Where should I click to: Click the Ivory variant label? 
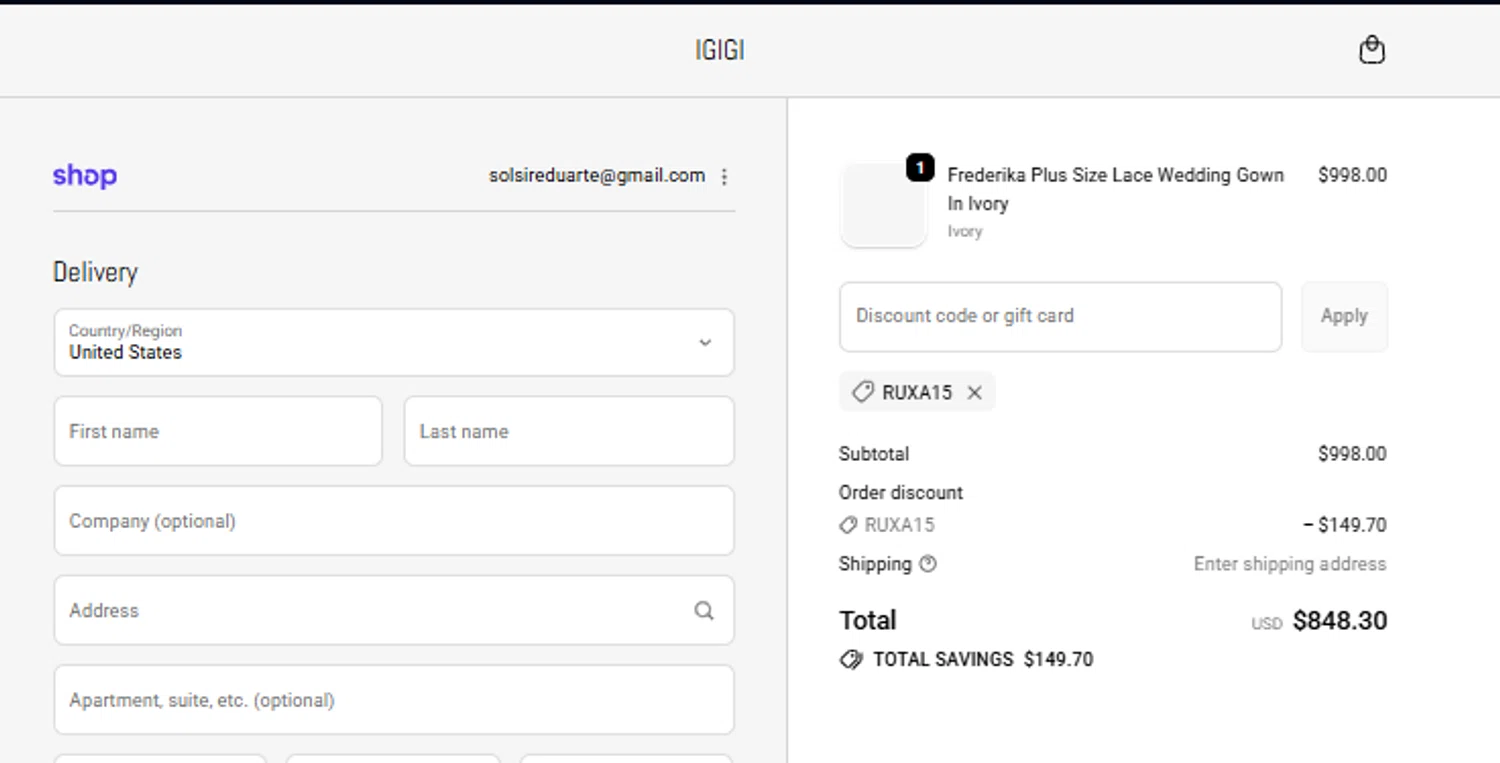tap(965, 232)
